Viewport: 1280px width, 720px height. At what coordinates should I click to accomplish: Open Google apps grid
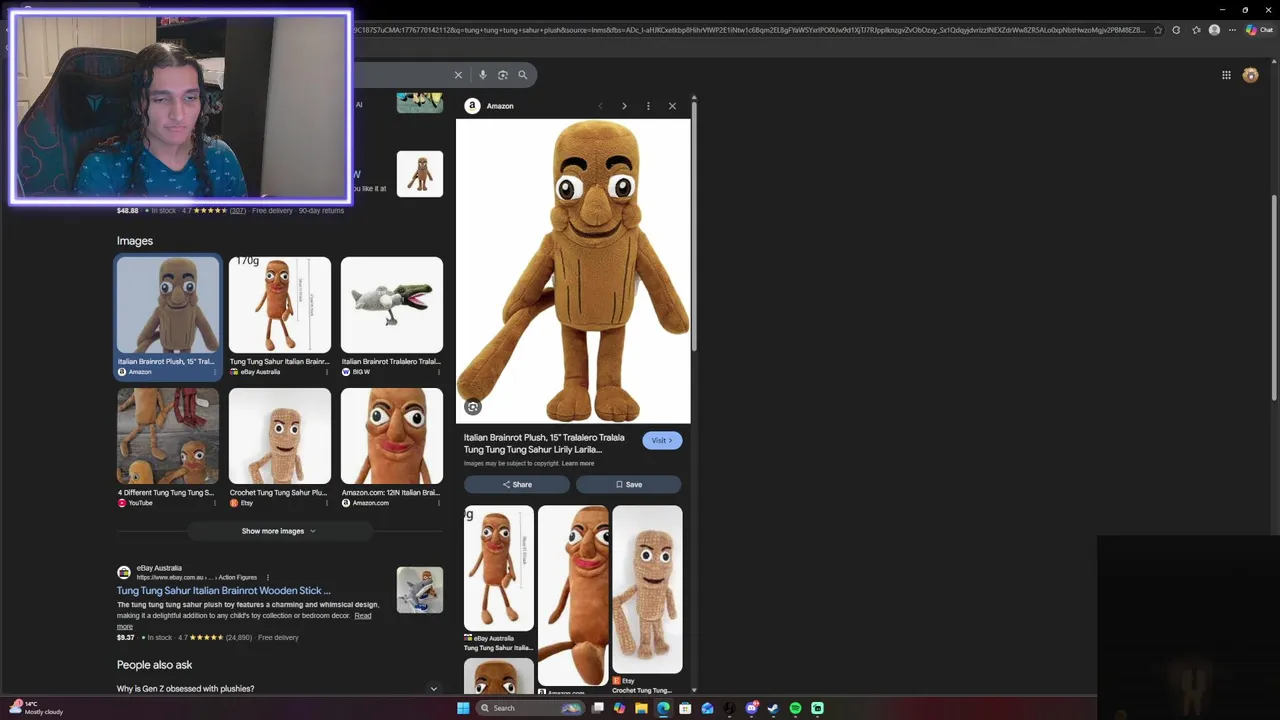[1226, 75]
